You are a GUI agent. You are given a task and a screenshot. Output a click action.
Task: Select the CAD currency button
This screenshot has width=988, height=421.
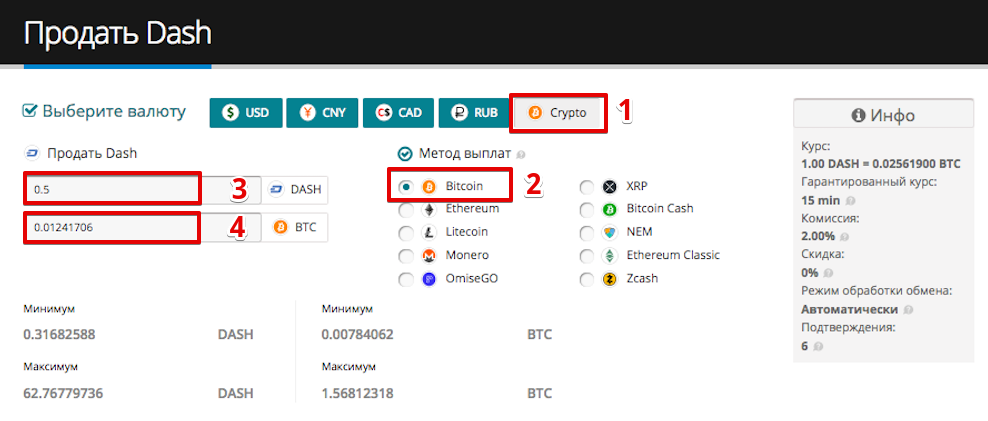point(398,113)
